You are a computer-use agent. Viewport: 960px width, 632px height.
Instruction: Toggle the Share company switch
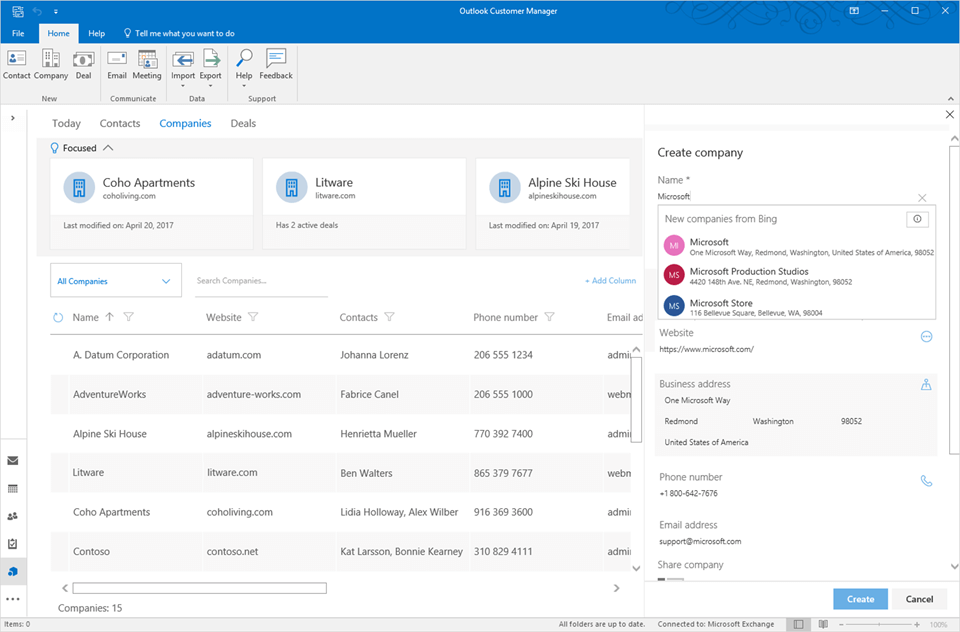coord(670,579)
